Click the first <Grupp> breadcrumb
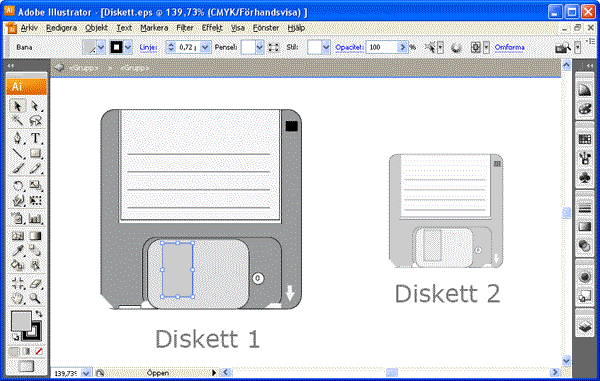This screenshot has height=381, width=600. [84, 68]
